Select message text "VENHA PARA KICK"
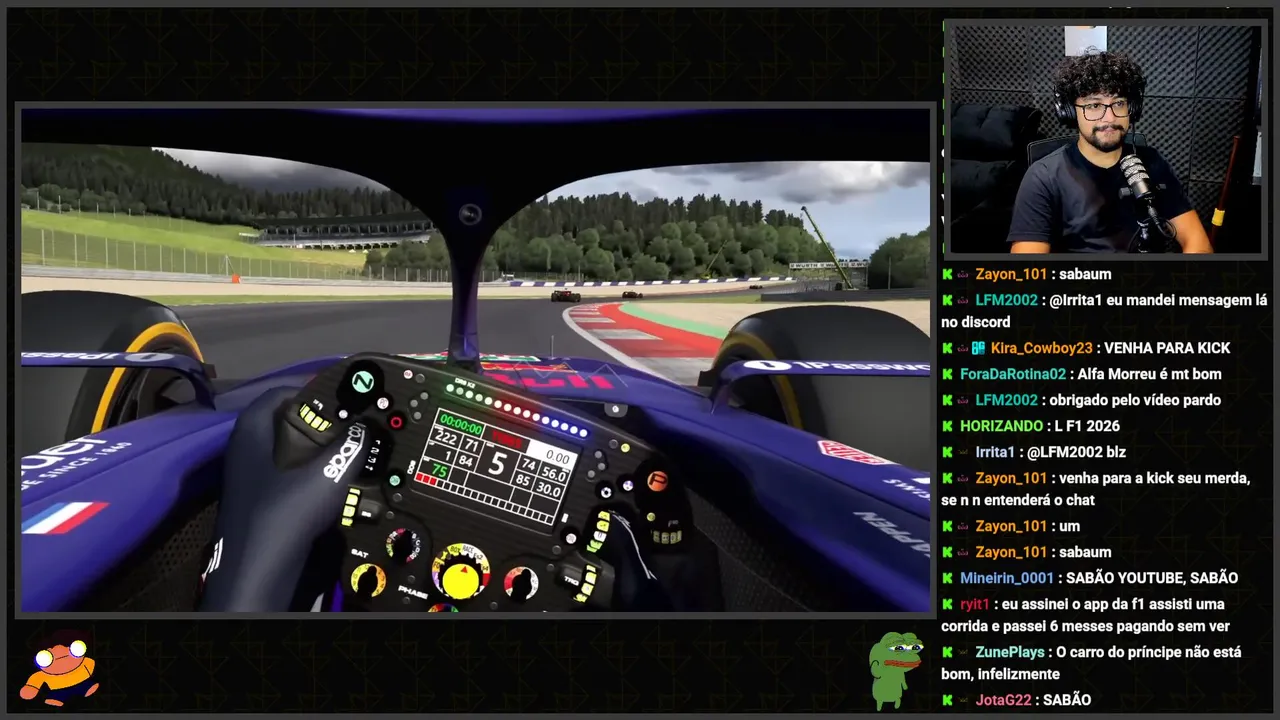 tap(1168, 348)
